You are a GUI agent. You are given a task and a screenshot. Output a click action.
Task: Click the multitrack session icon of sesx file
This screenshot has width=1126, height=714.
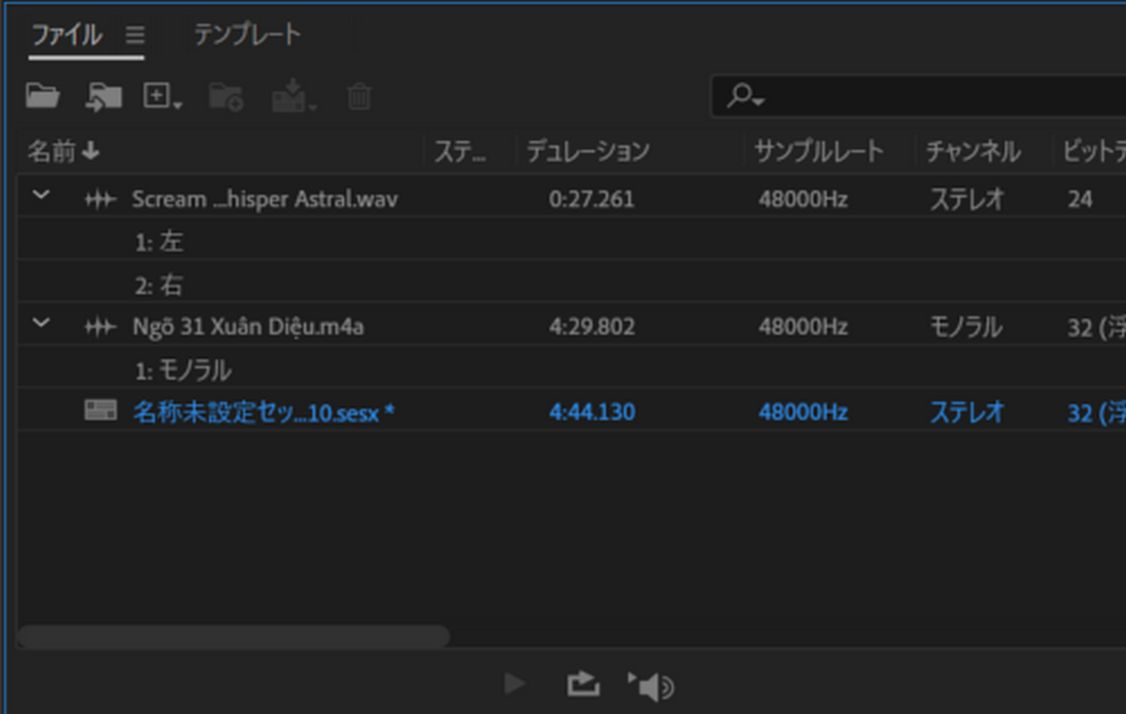click(x=101, y=410)
